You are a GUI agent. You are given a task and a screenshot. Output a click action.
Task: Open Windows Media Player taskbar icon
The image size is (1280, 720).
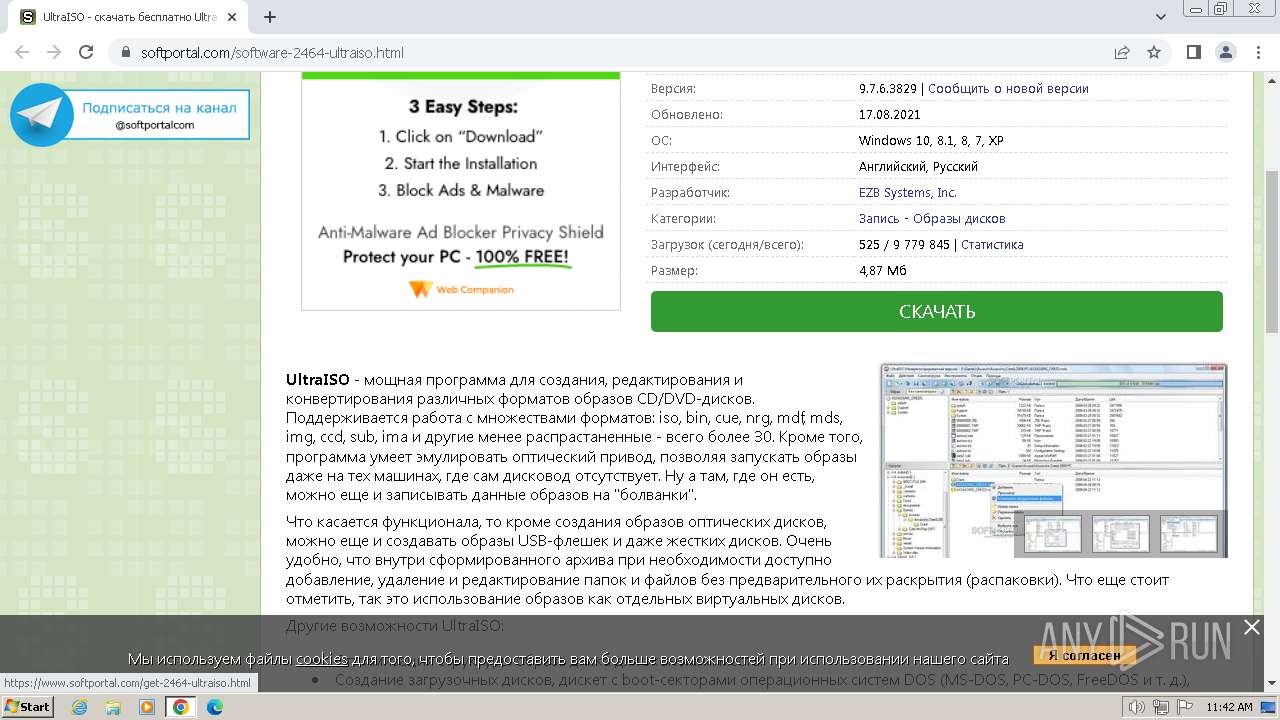147,706
